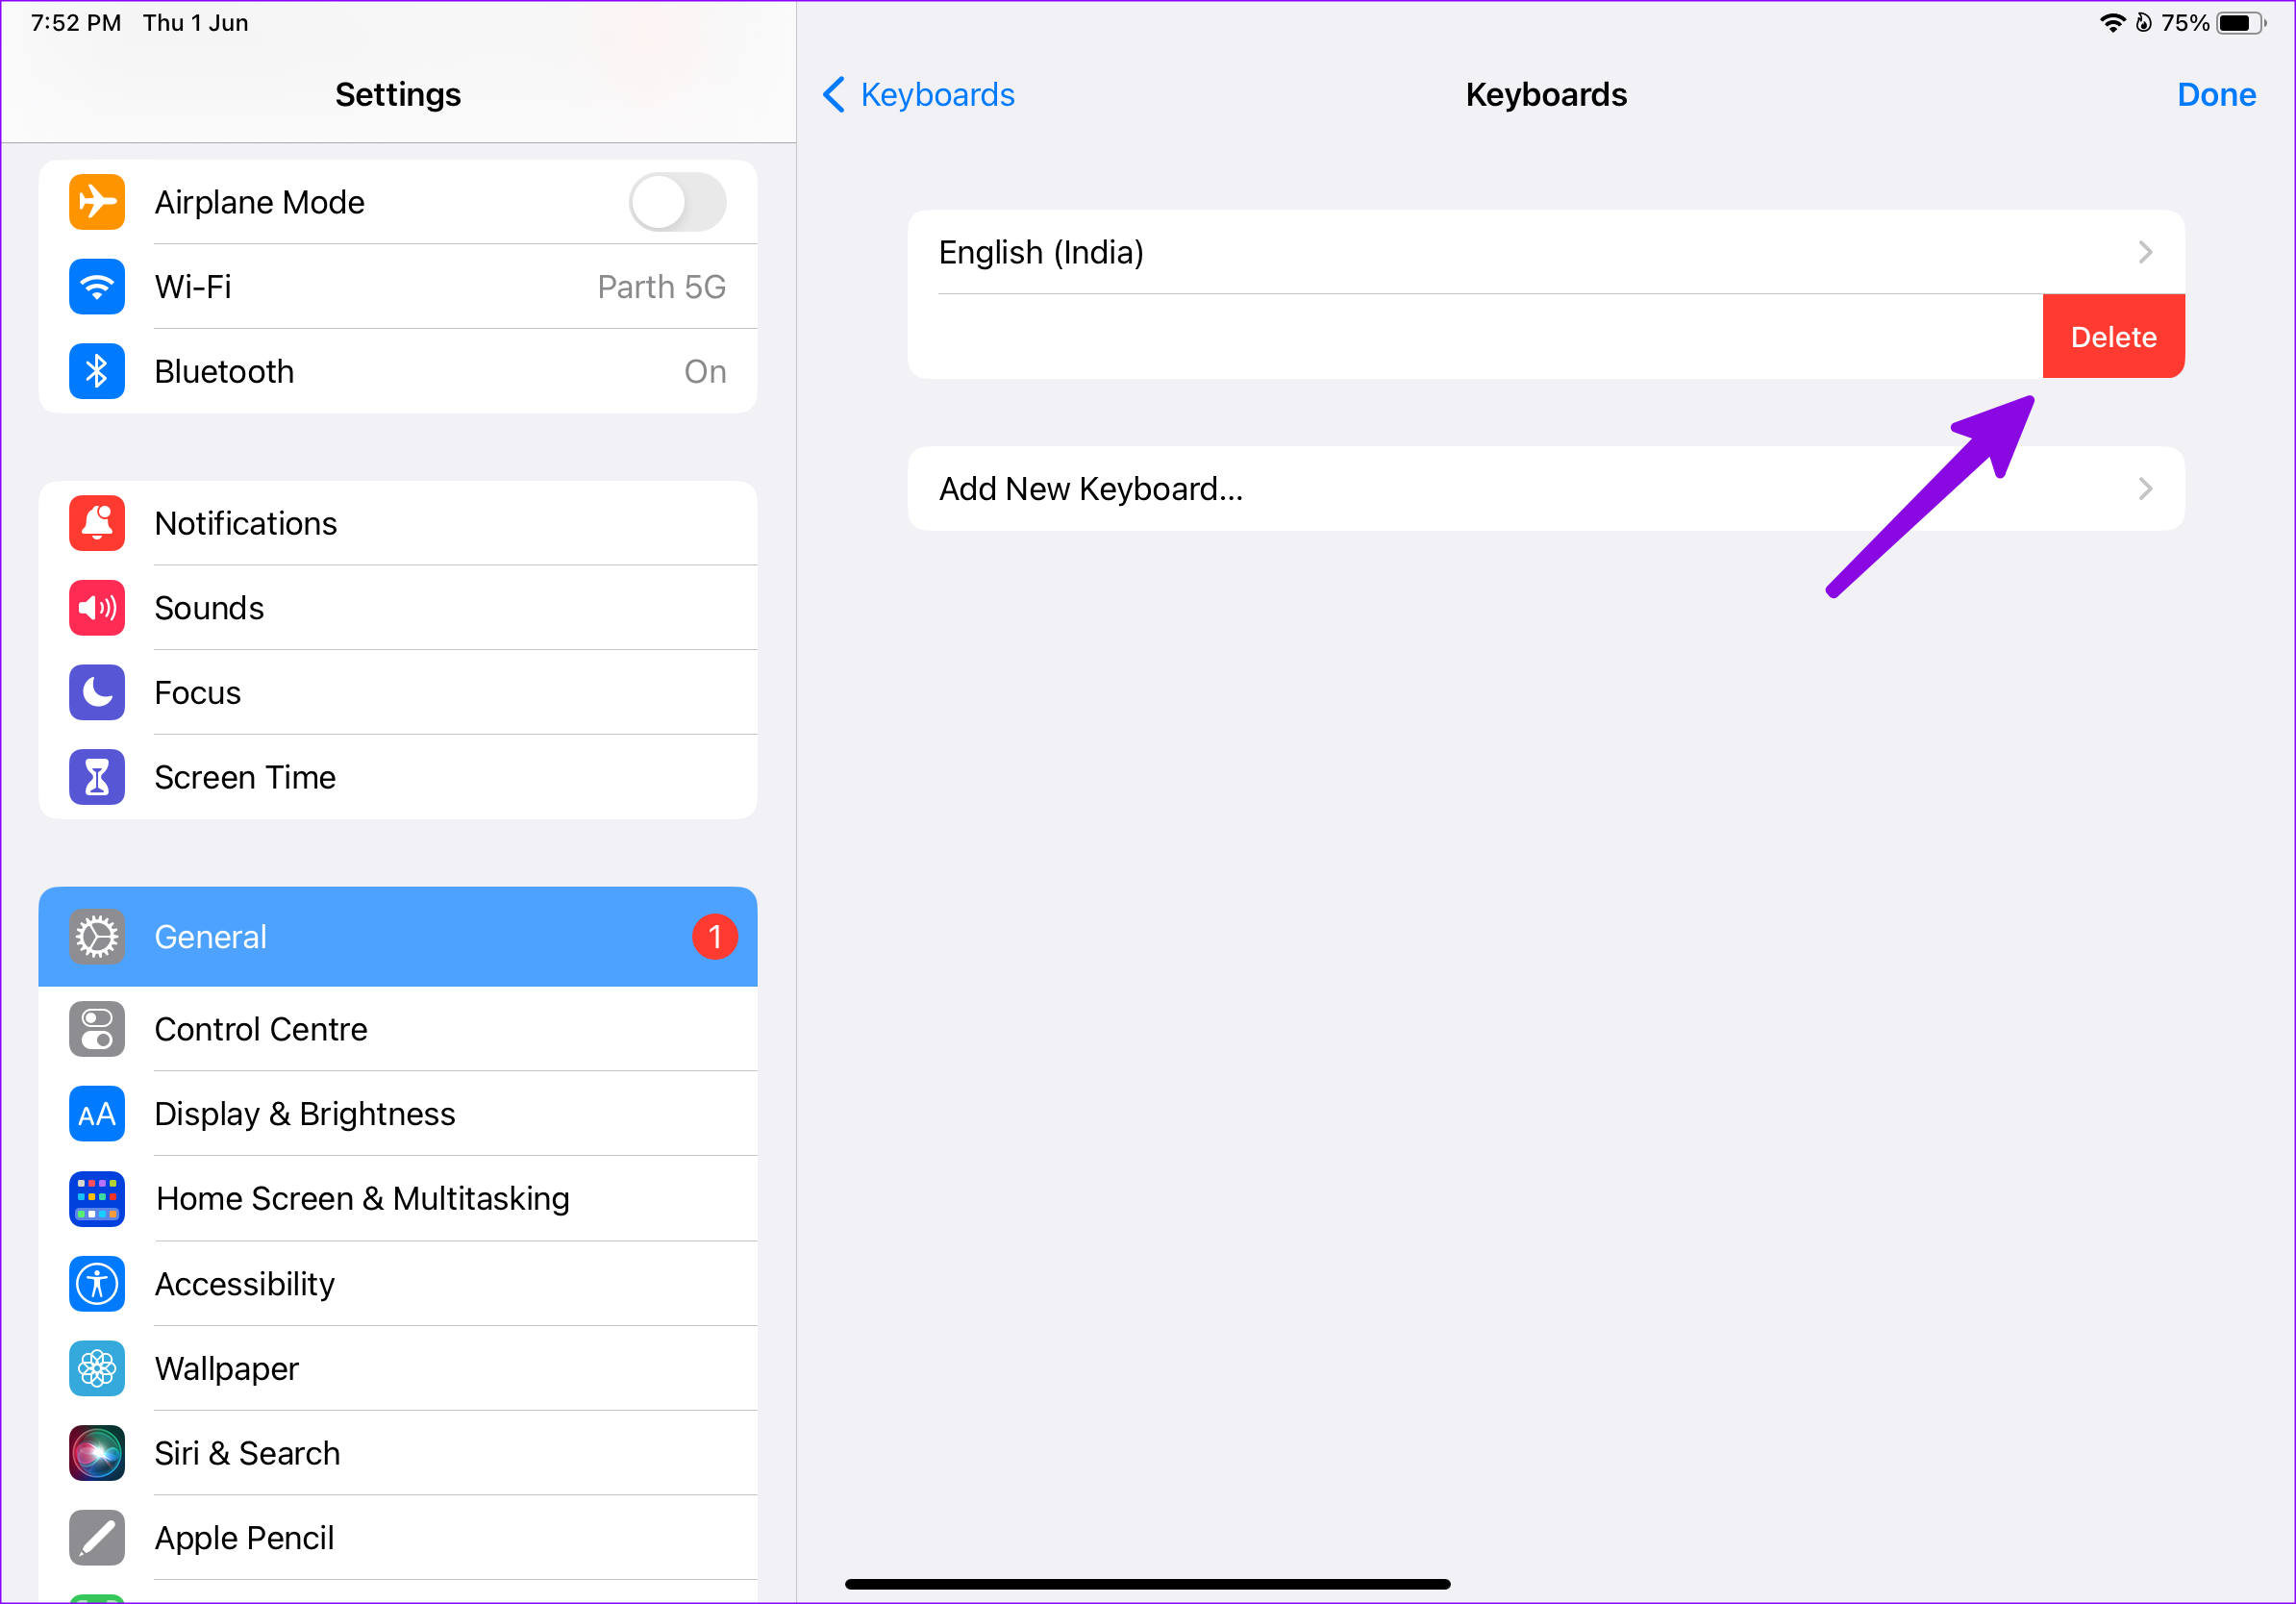Toggle the Airplane Mode switch

point(677,202)
